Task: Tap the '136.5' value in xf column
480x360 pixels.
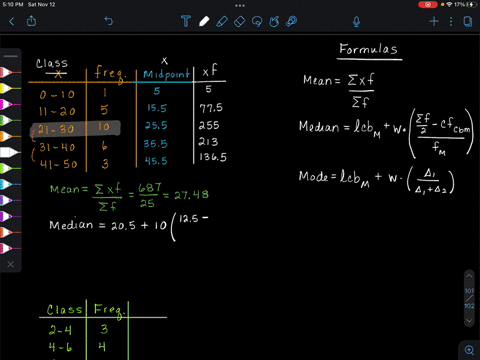Action: coord(213,157)
